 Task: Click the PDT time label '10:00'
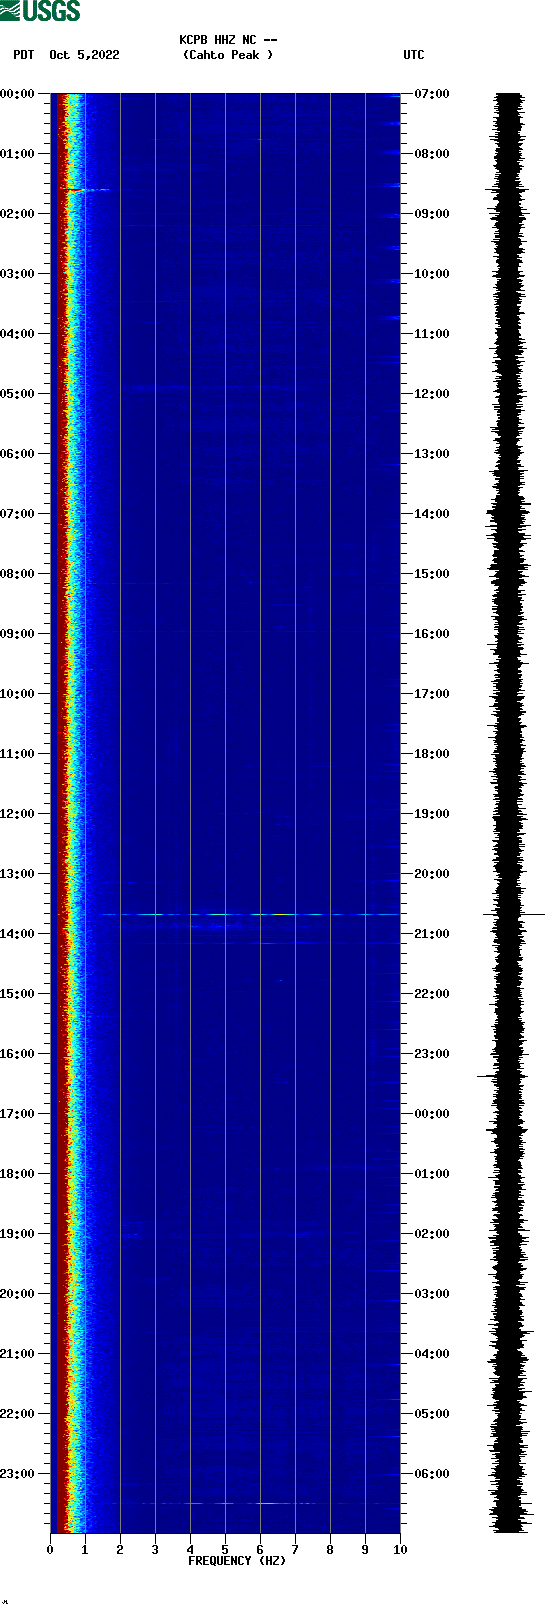17,694
